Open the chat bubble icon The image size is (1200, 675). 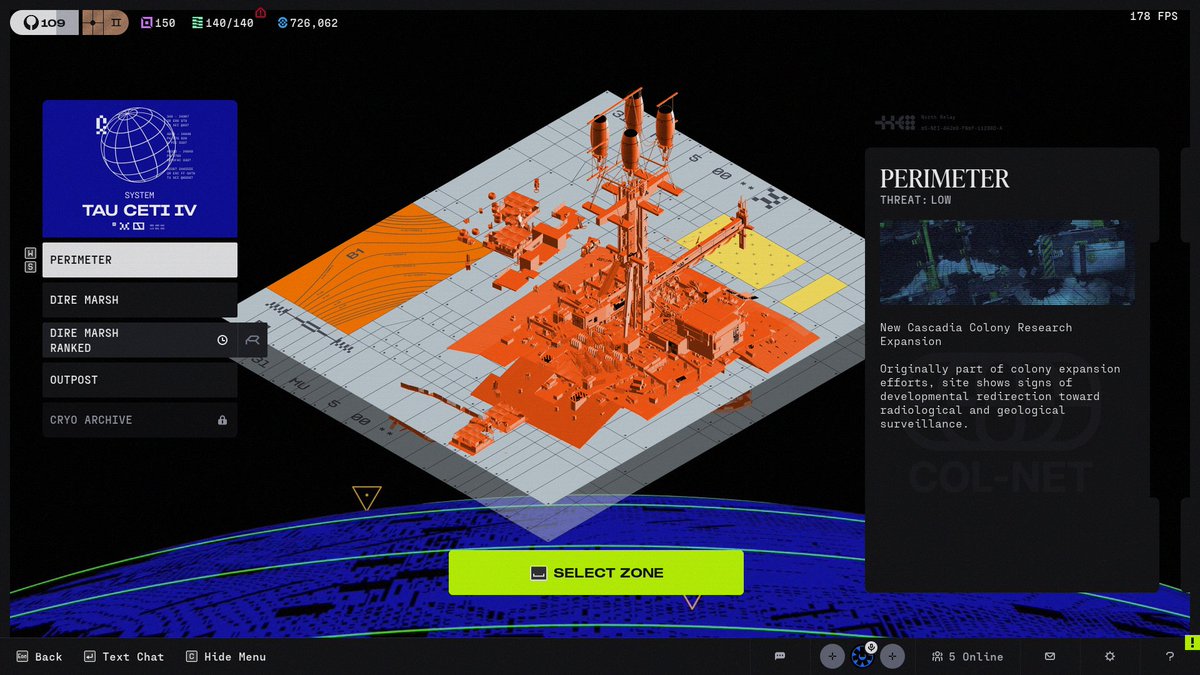click(x=780, y=657)
